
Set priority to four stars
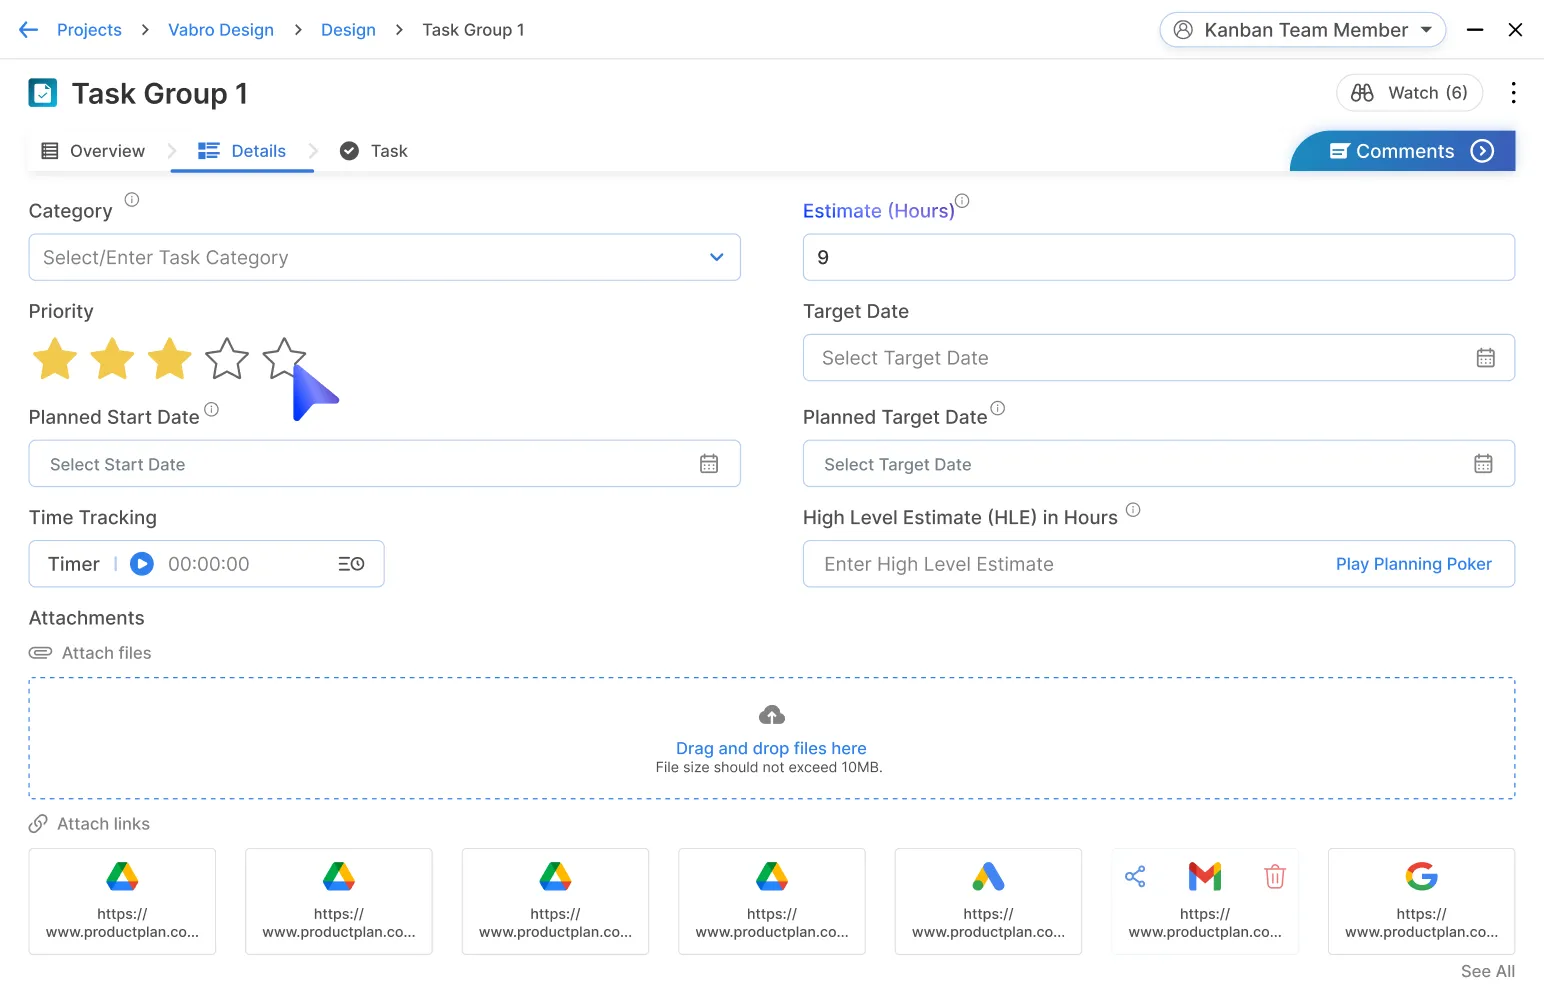tap(227, 358)
